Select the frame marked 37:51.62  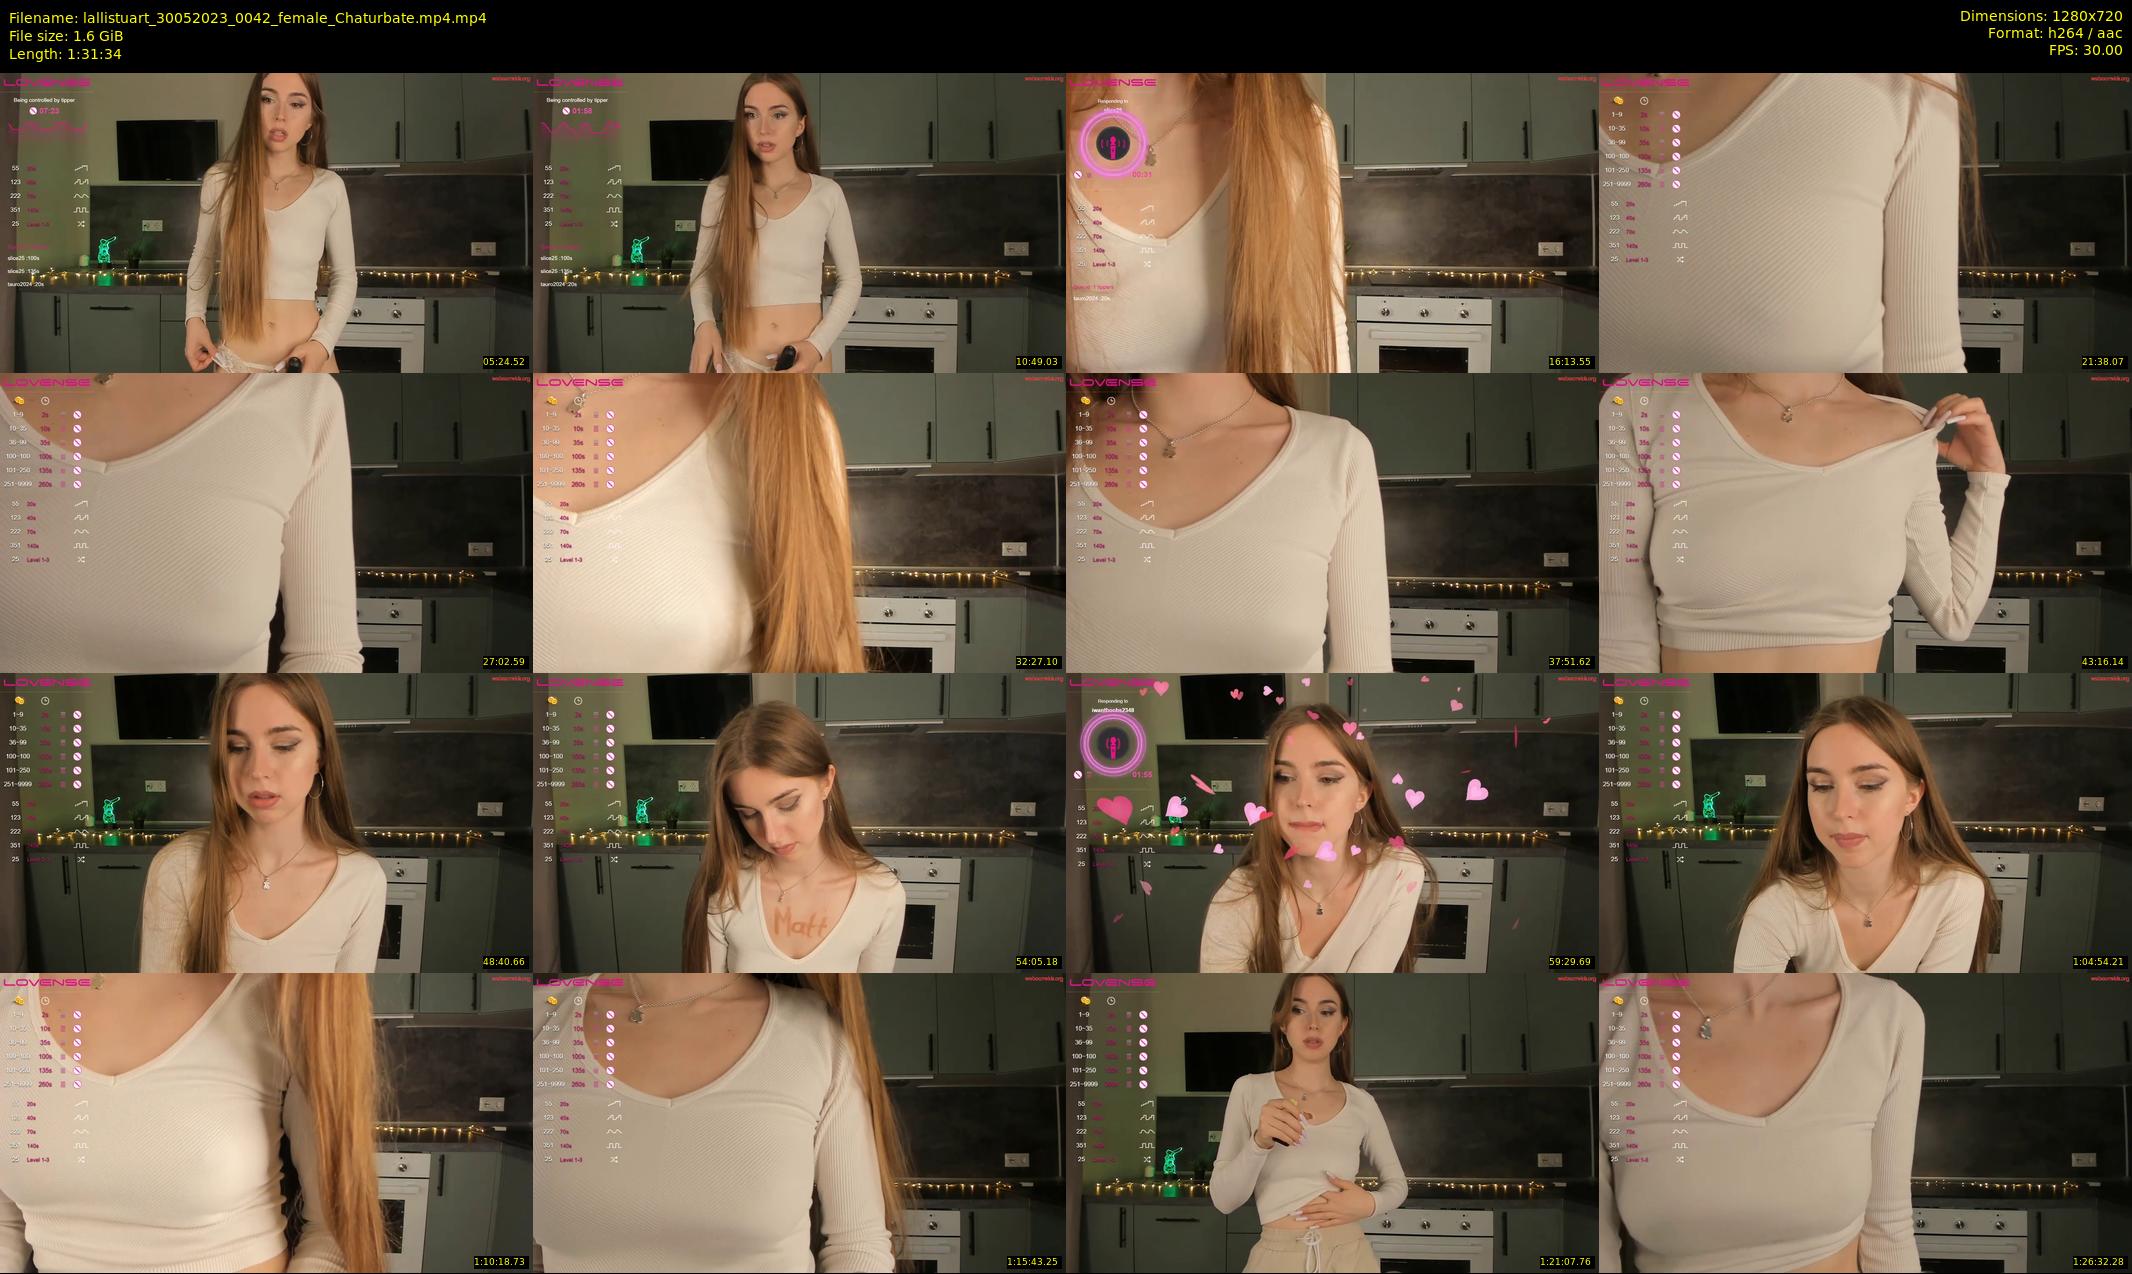1332,522
